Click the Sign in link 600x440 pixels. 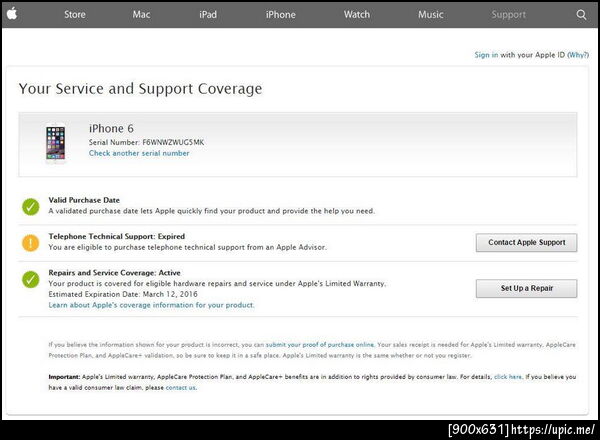click(x=486, y=55)
